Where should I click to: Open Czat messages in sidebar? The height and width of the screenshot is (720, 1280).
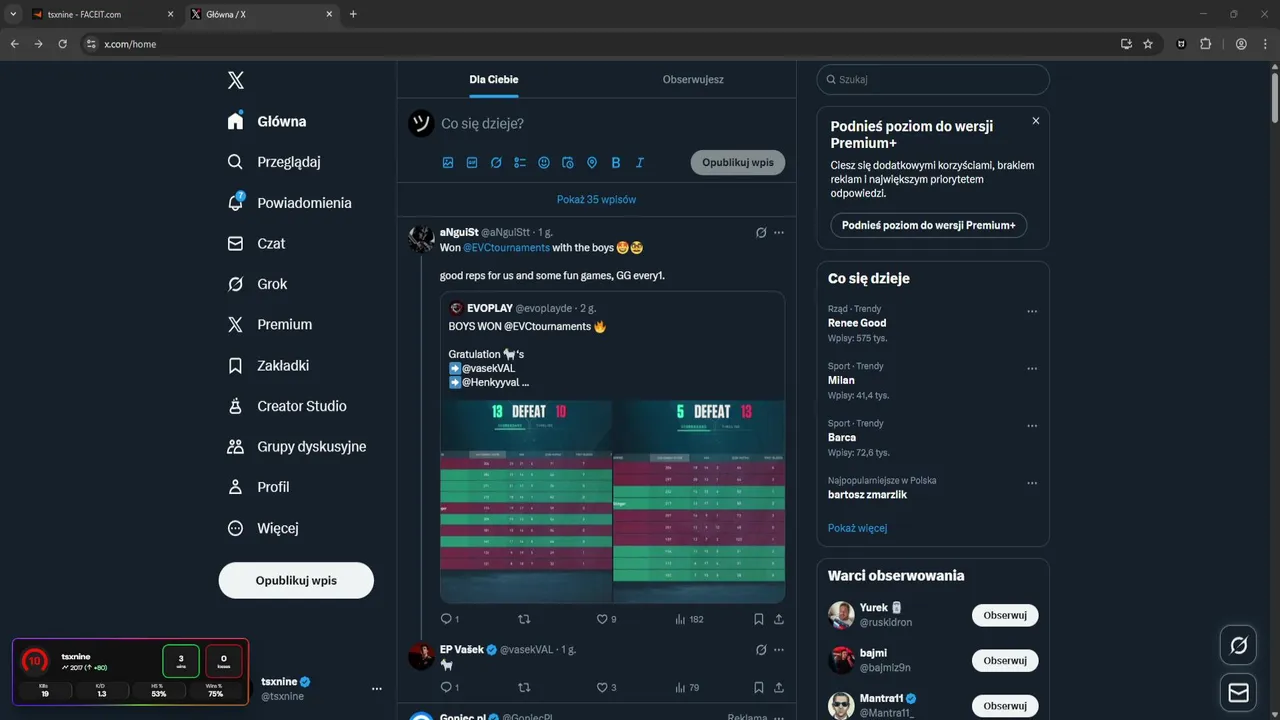(256, 243)
